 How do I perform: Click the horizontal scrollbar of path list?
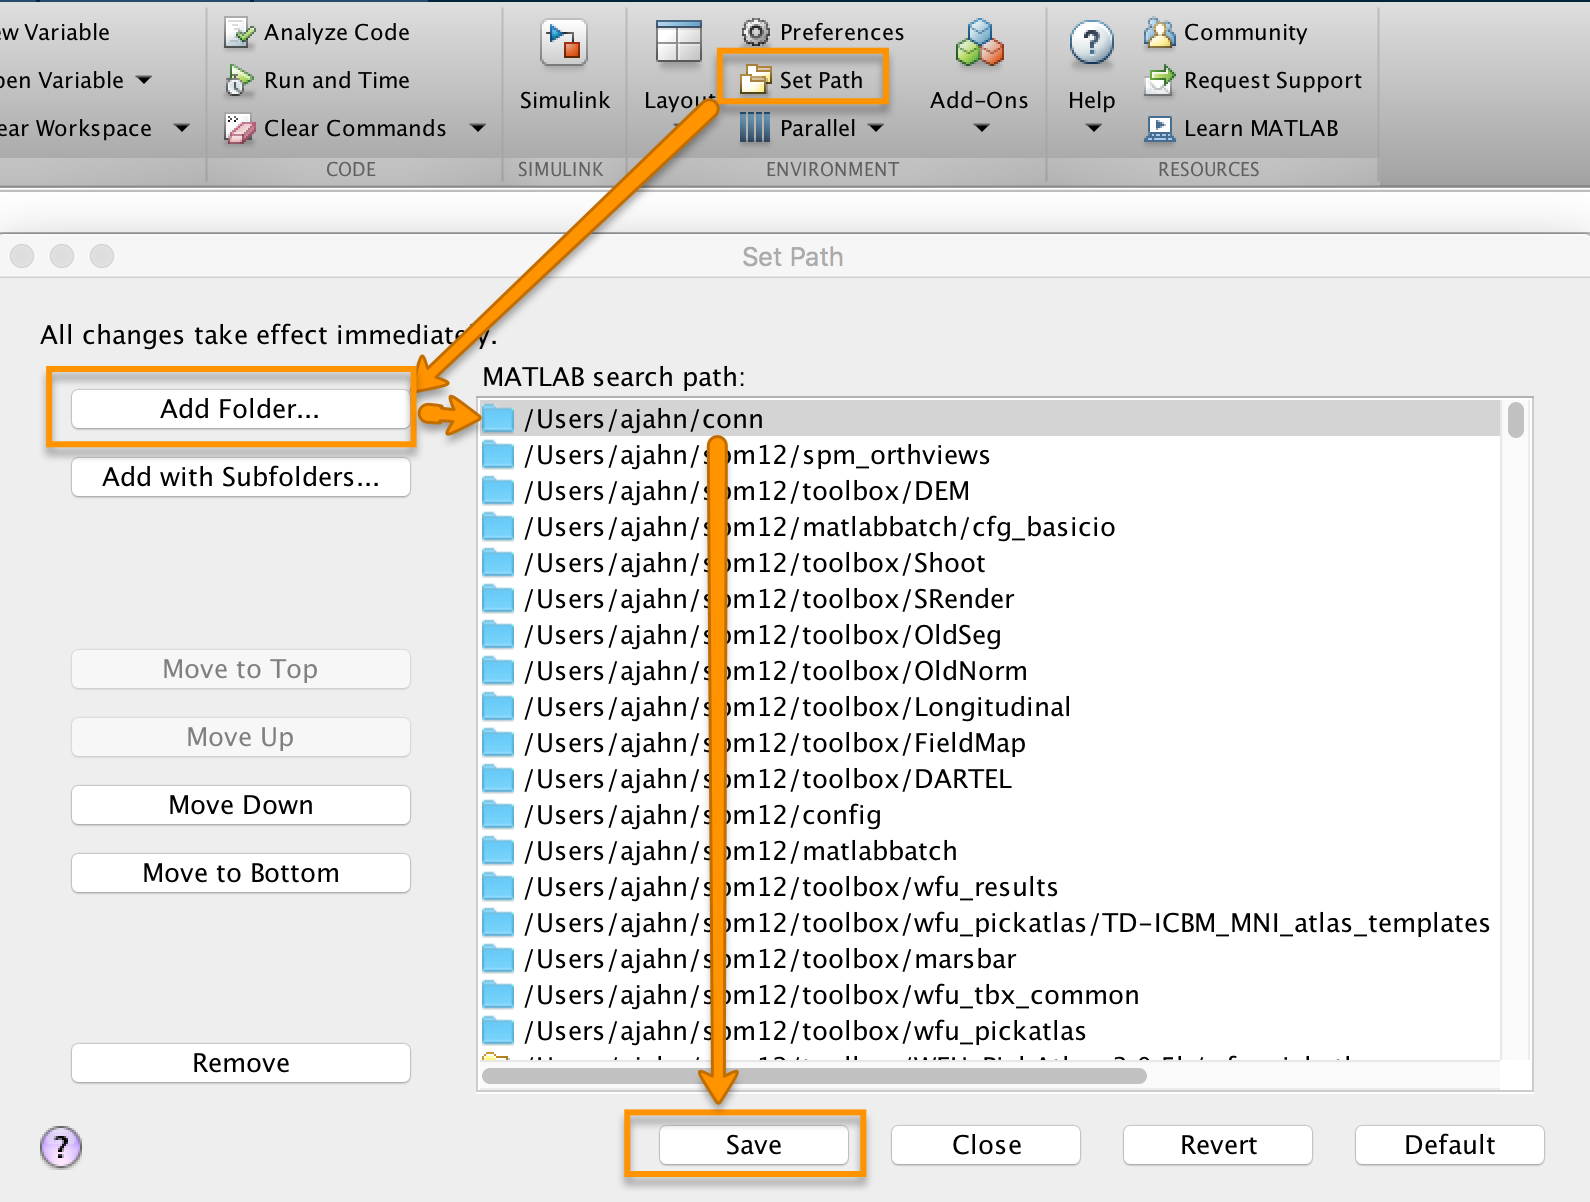point(814,1076)
